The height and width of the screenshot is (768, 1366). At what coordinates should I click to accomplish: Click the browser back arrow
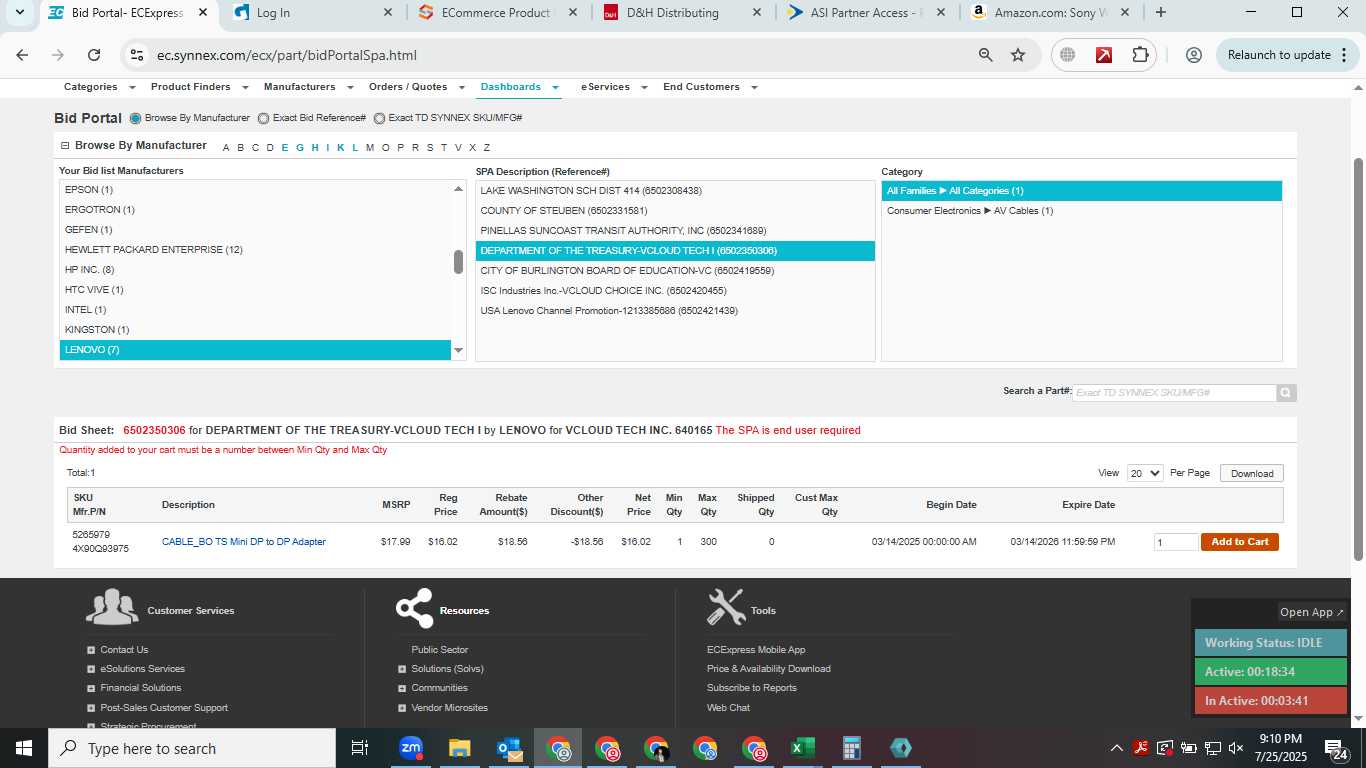coord(22,55)
